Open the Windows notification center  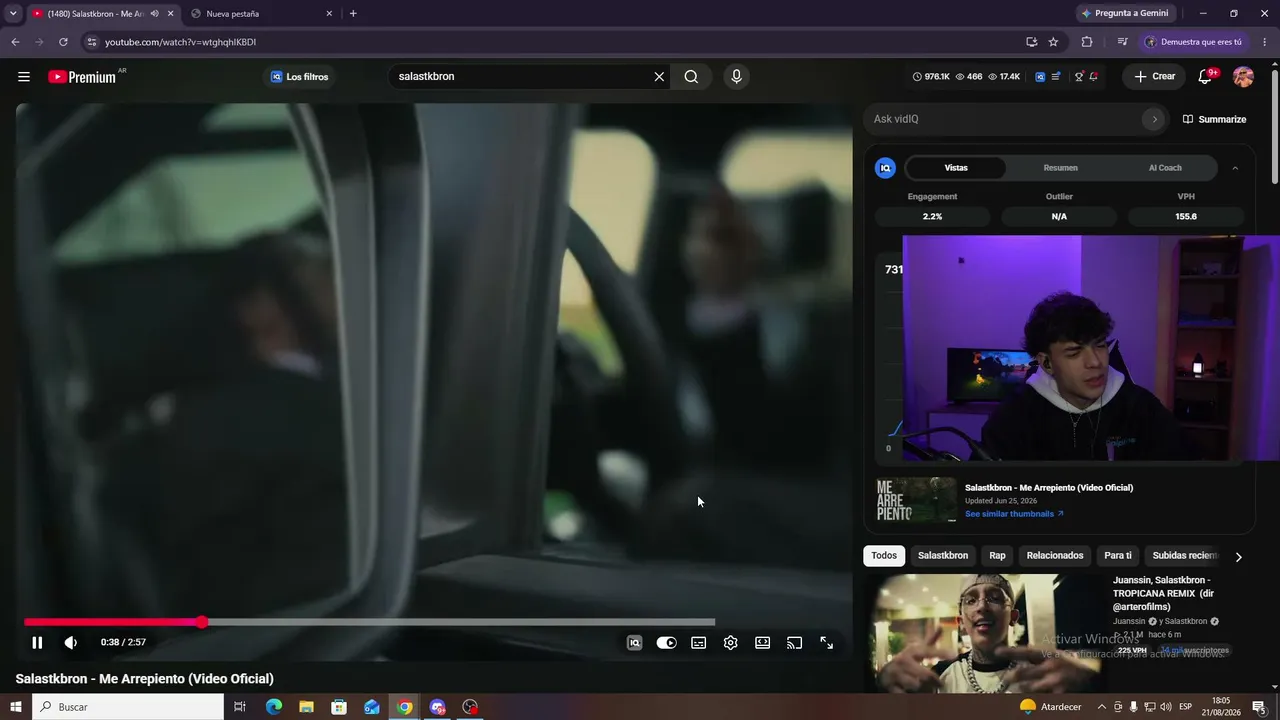(1259, 707)
